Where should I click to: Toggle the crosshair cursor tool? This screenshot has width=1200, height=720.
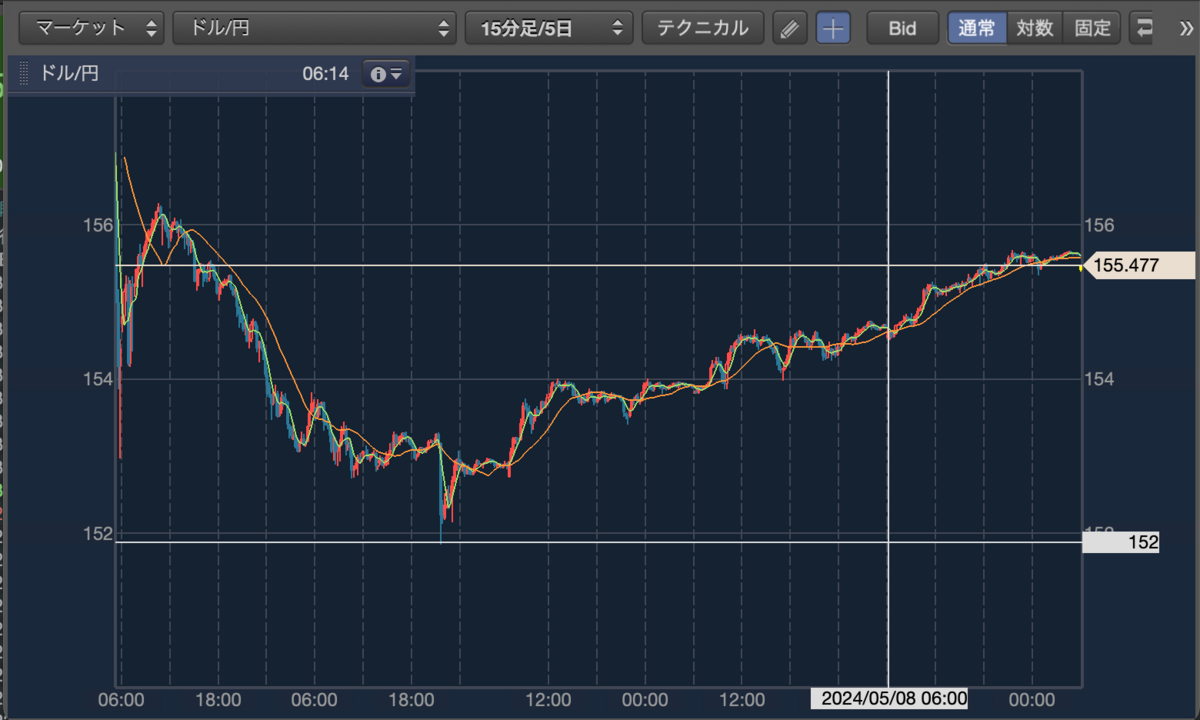(x=833, y=28)
